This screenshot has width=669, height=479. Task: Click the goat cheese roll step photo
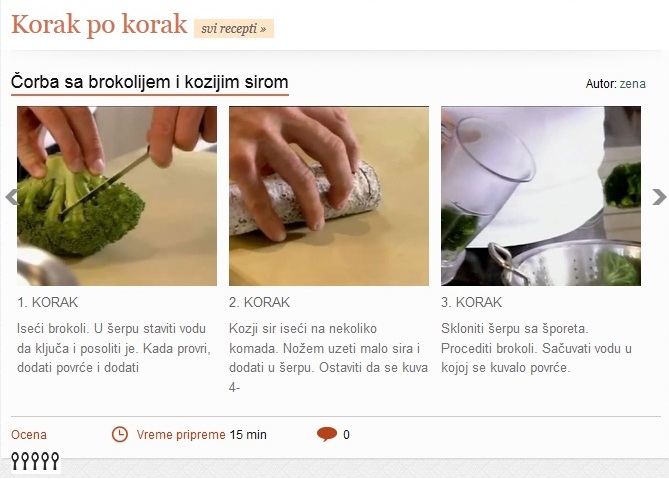click(x=329, y=196)
